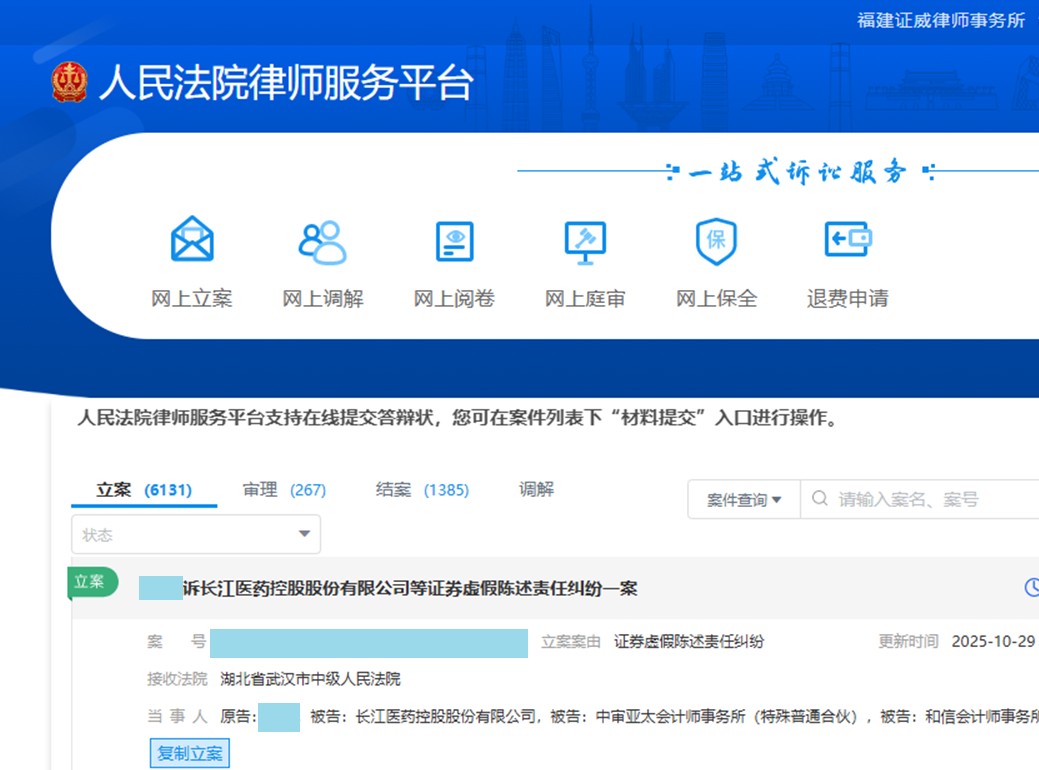Click the 网上庭审 label
Viewport: 1039px width, 770px height.
click(x=585, y=299)
